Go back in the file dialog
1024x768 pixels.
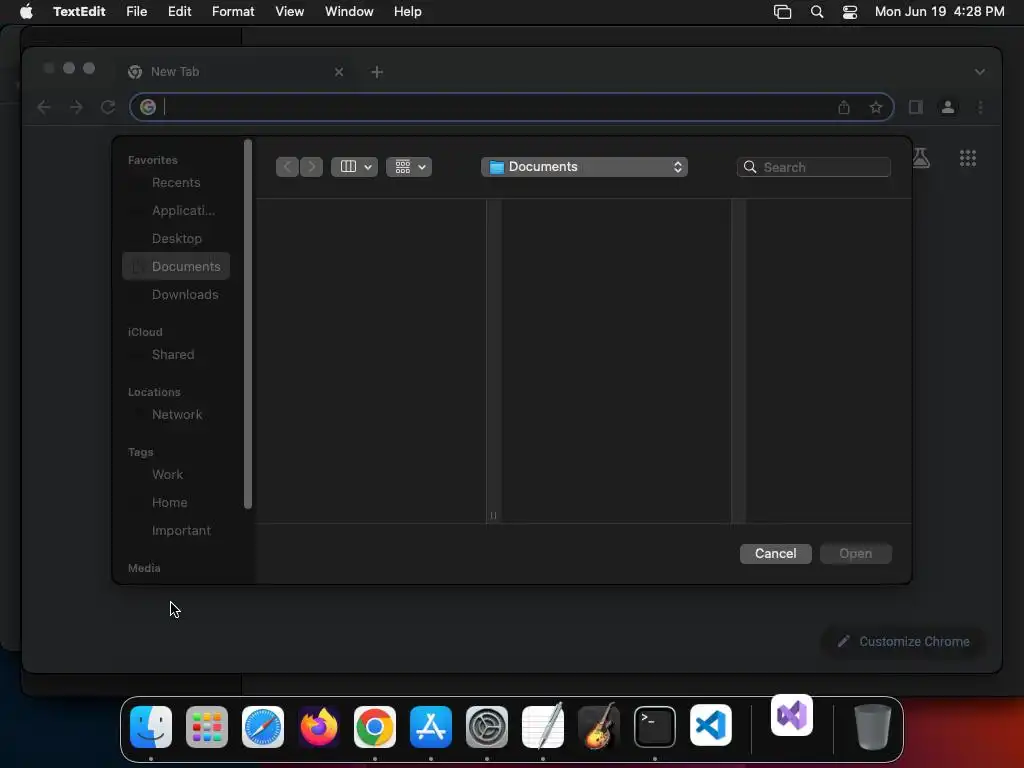(x=287, y=167)
